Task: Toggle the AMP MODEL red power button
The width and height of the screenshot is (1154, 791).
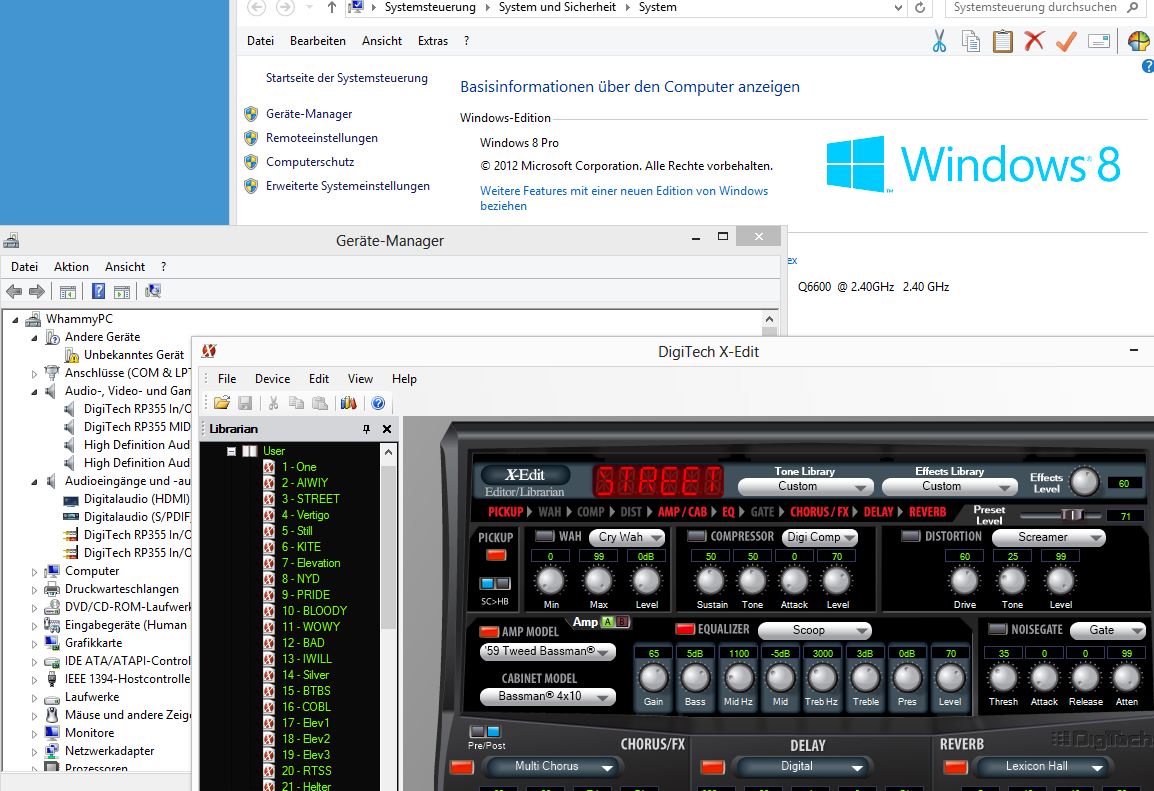Action: [489, 631]
